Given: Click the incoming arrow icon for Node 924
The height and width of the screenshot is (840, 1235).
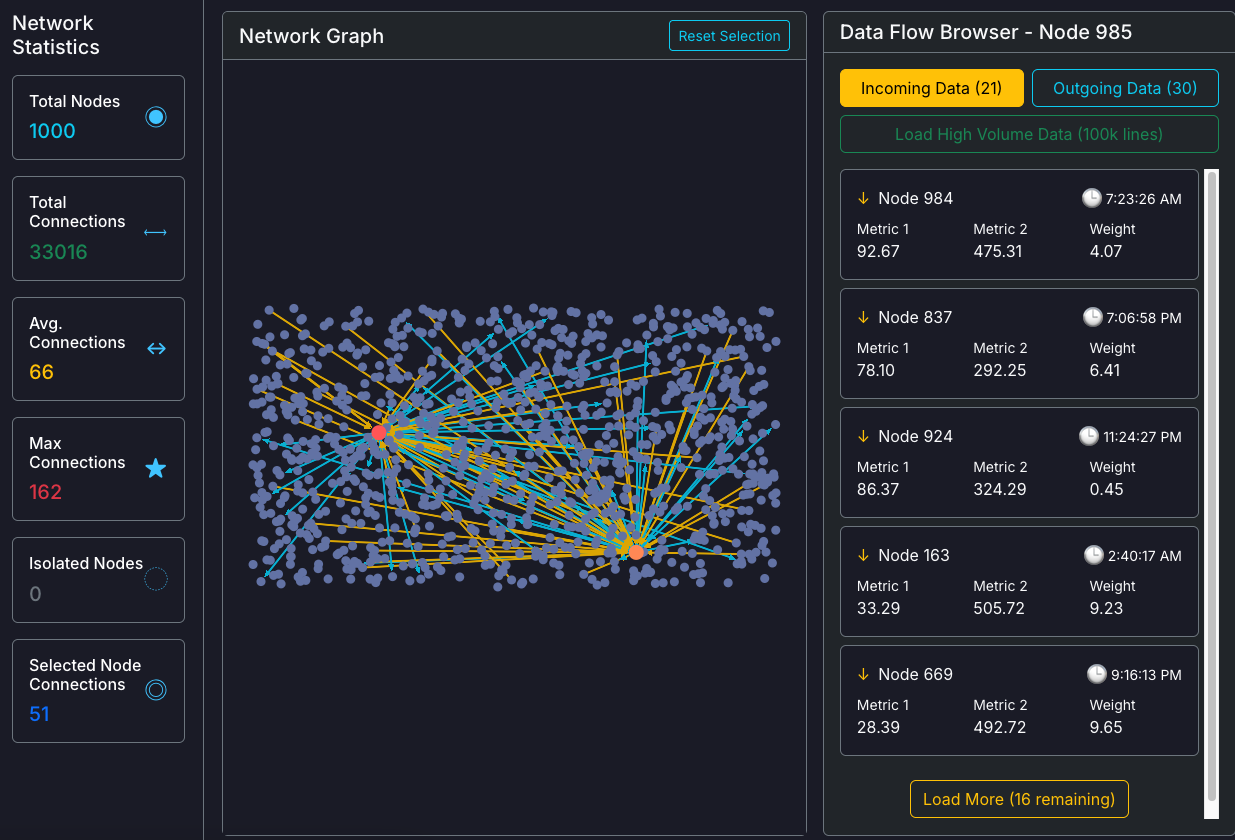Looking at the screenshot, I should [863, 436].
